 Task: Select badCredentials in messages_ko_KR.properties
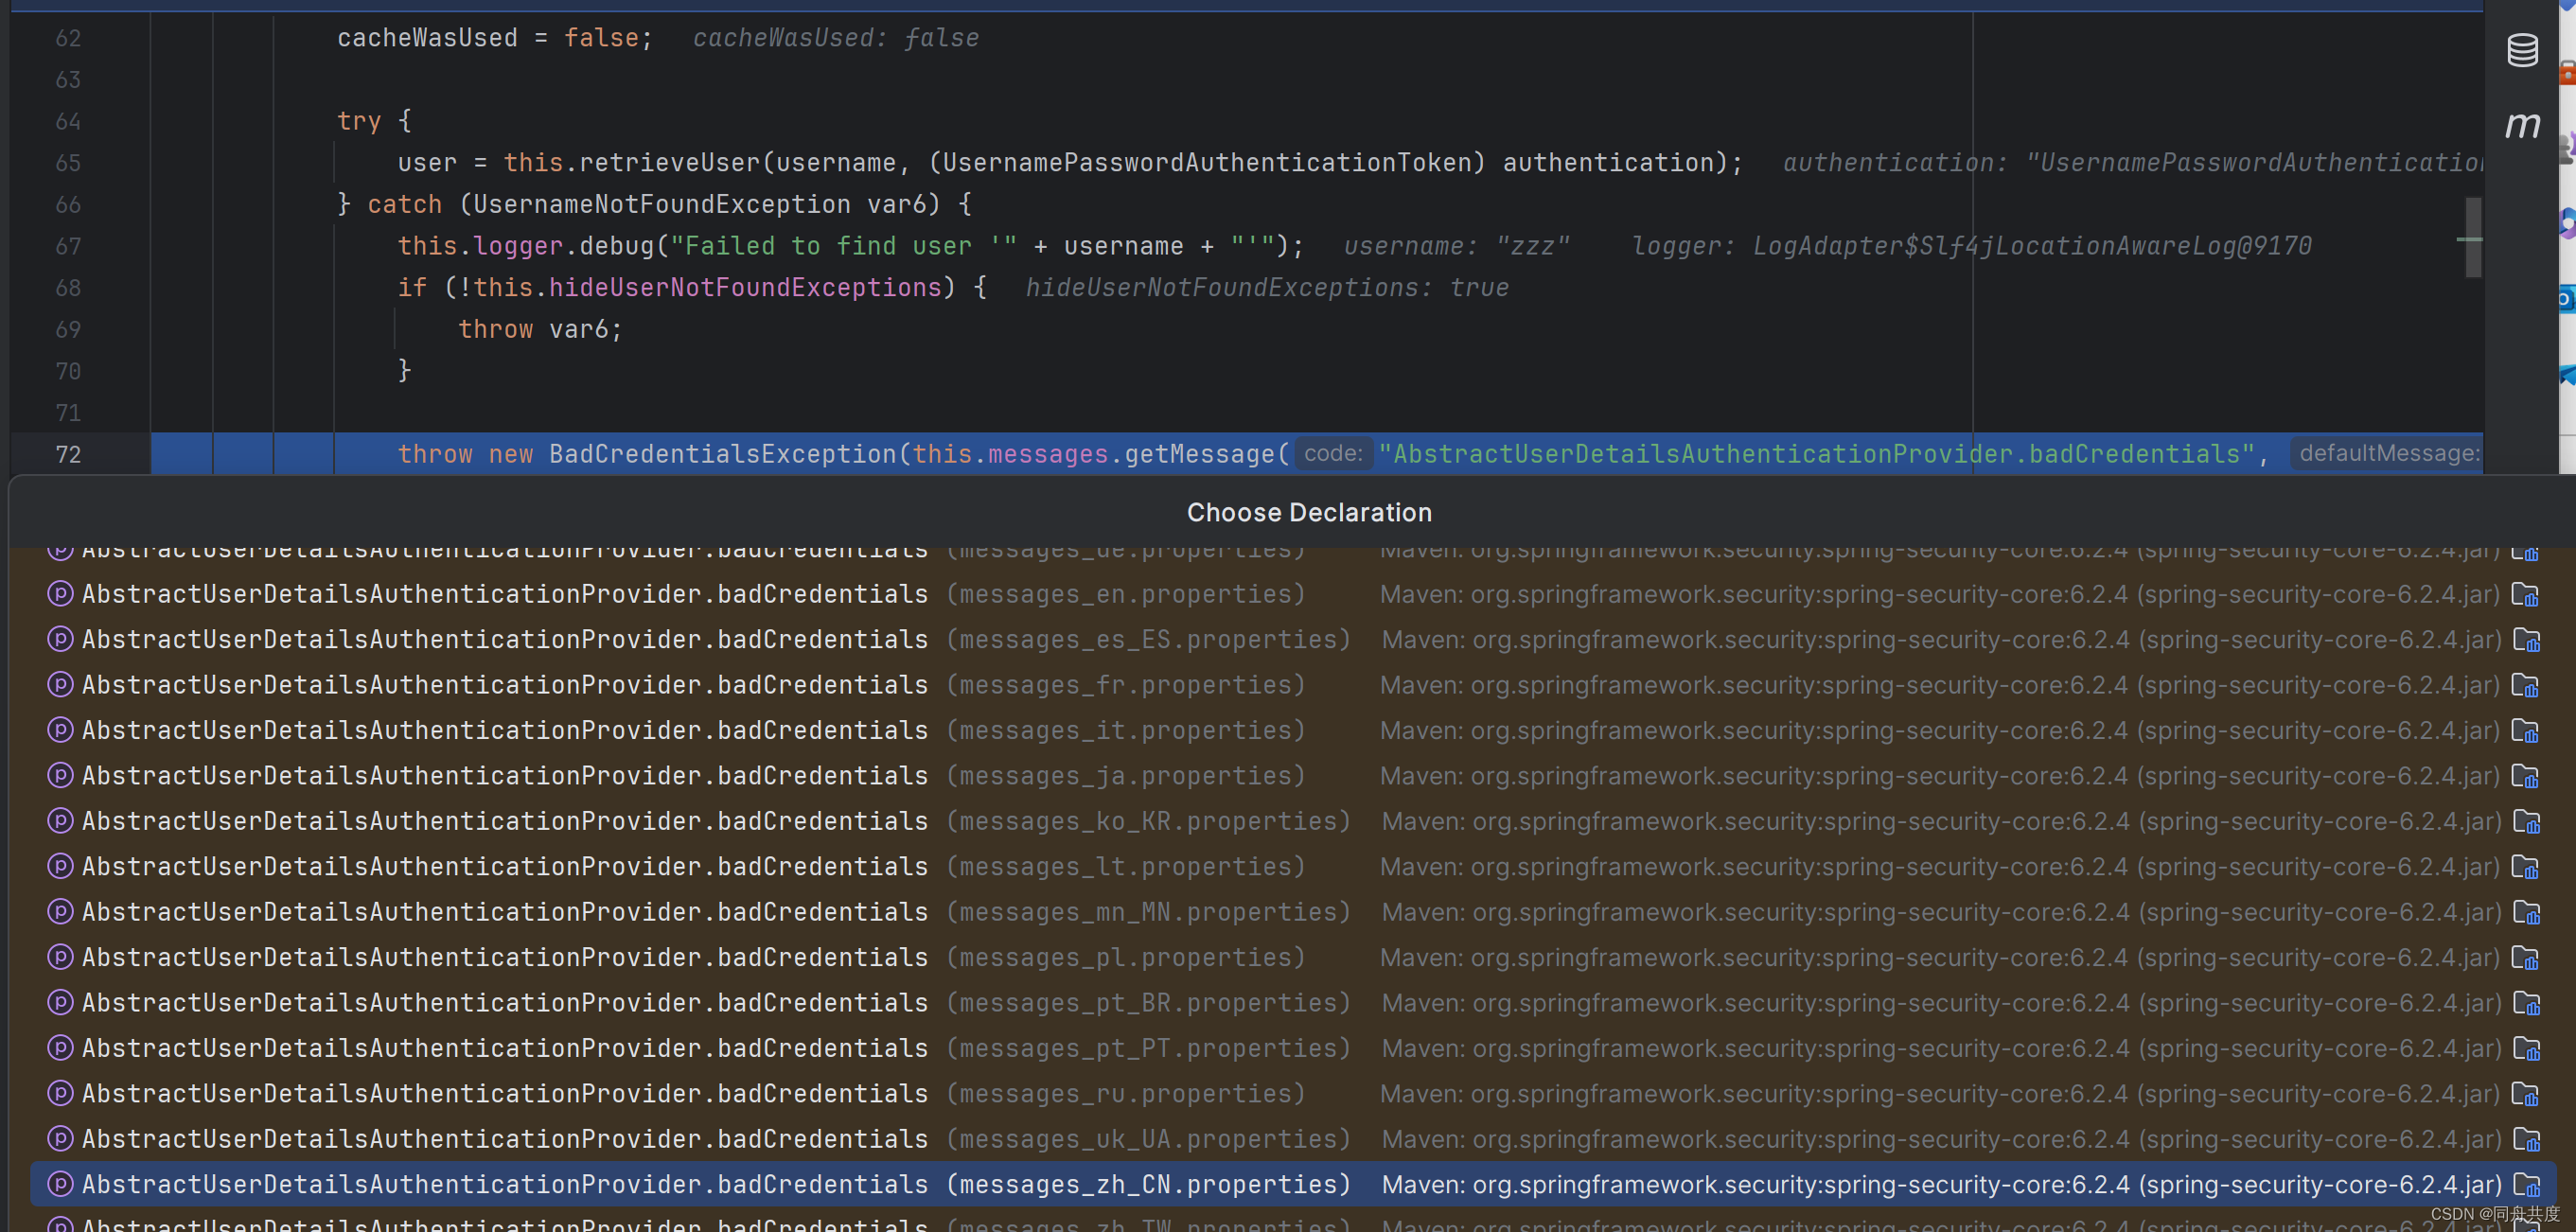[1293, 821]
